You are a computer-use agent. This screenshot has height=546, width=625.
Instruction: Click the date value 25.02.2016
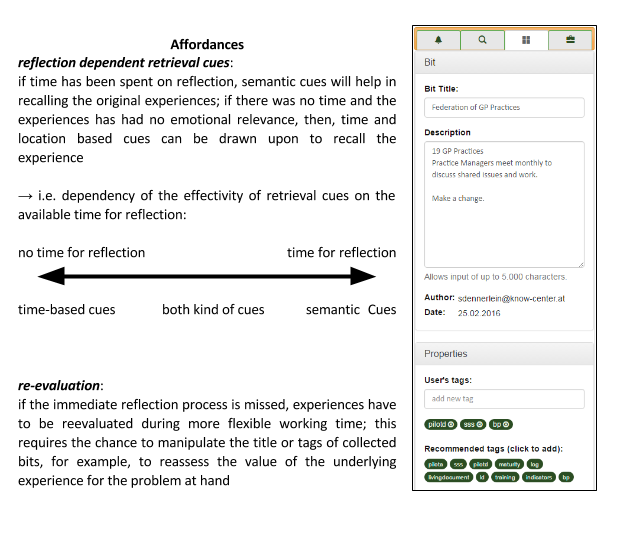click(479, 313)
